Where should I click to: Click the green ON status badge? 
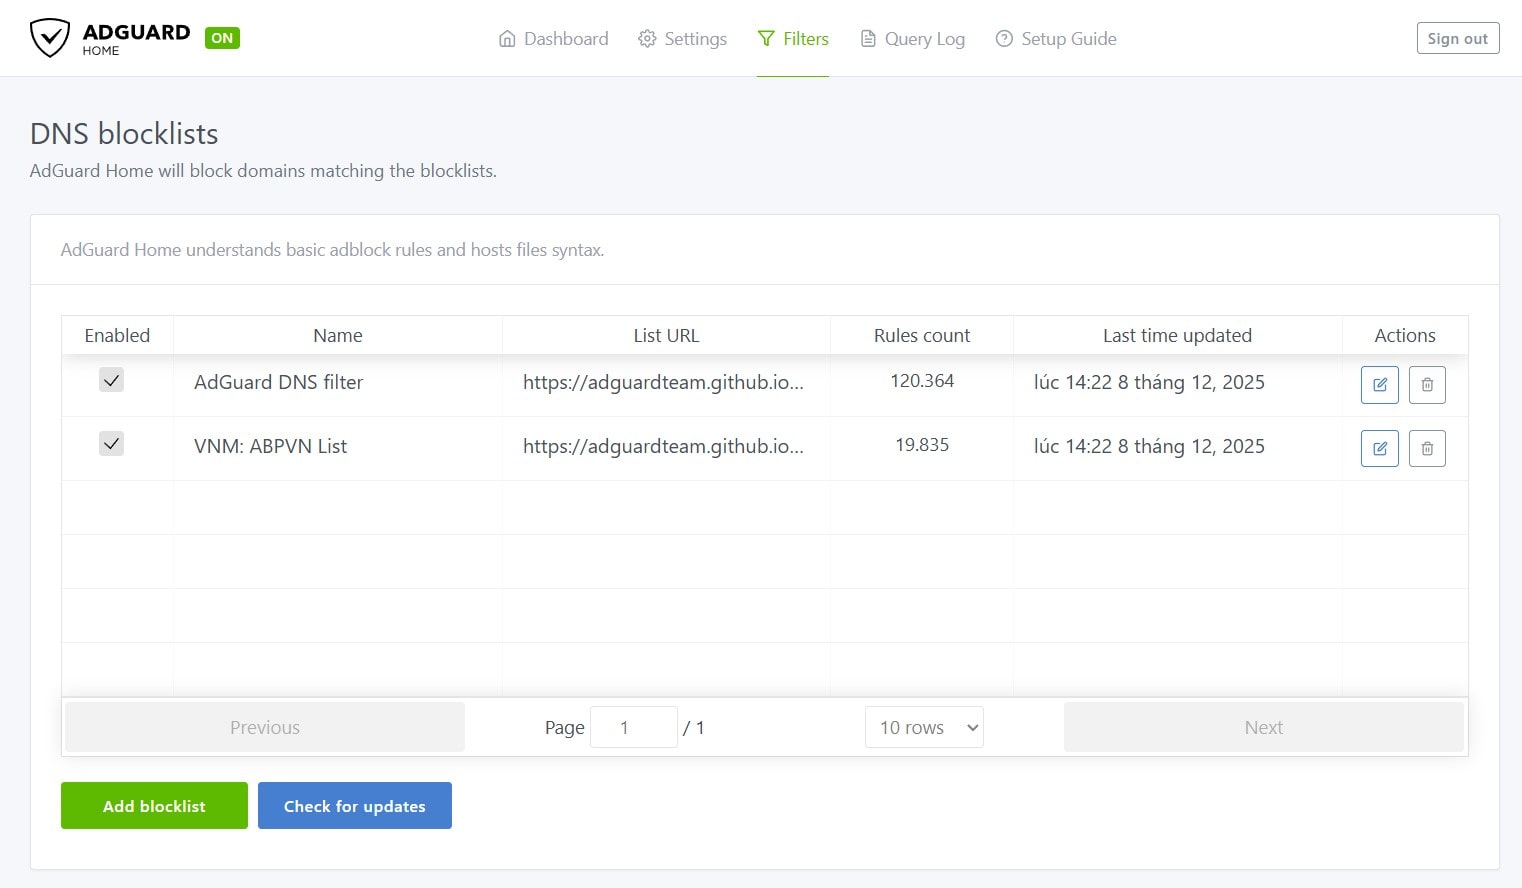[222, 38]
